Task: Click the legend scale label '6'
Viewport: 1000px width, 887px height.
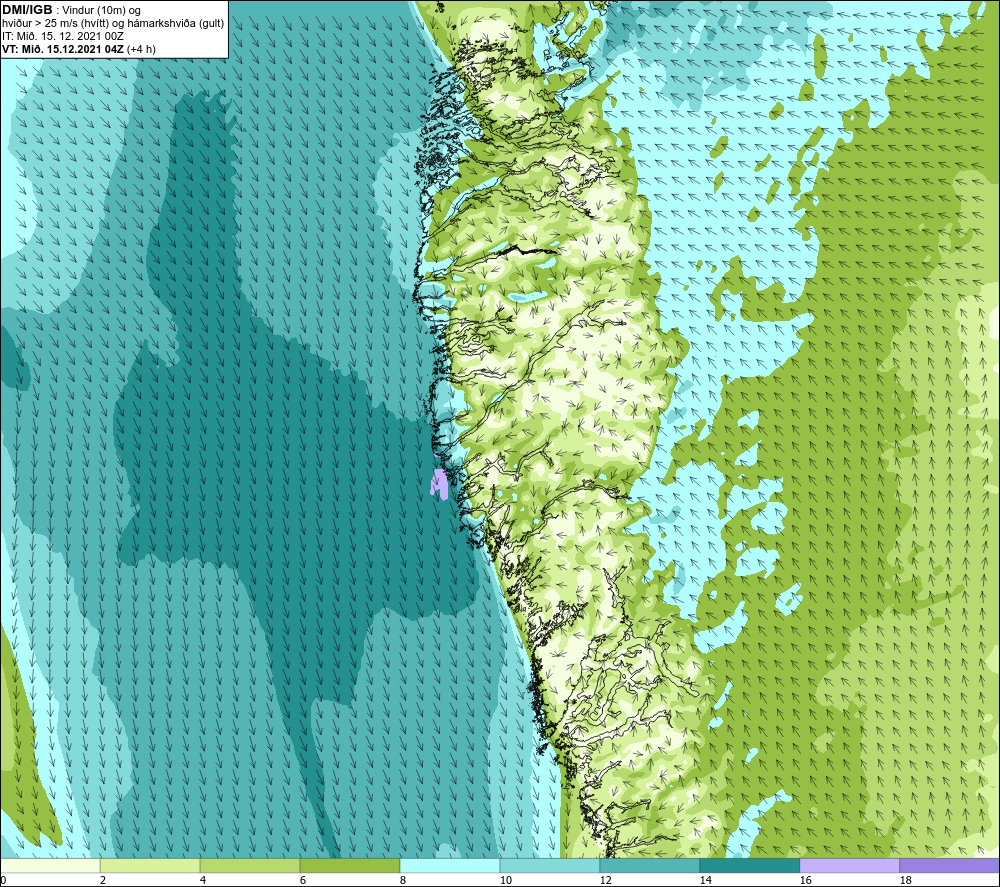Action: click(302, 881)
